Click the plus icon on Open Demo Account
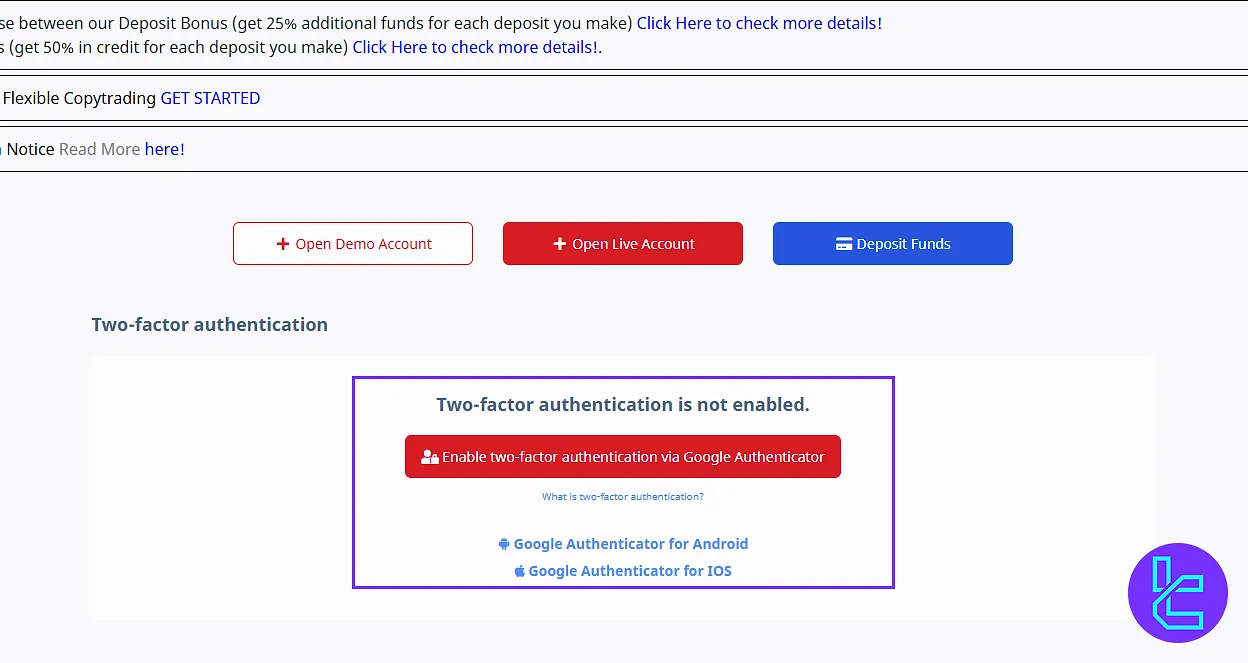Image resolution: width=1248 pixels, height=663 pixels. tap(283, 244)
